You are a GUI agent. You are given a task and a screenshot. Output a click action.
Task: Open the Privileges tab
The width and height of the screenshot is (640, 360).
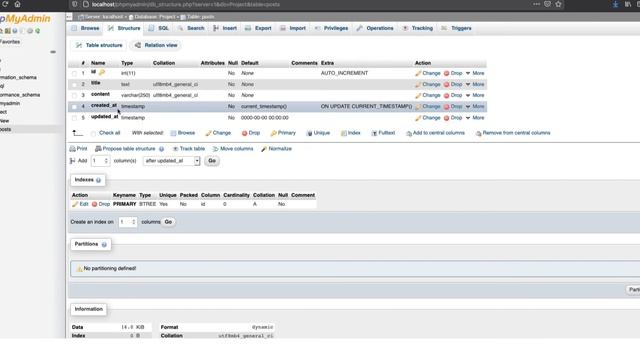click(331, 28)
